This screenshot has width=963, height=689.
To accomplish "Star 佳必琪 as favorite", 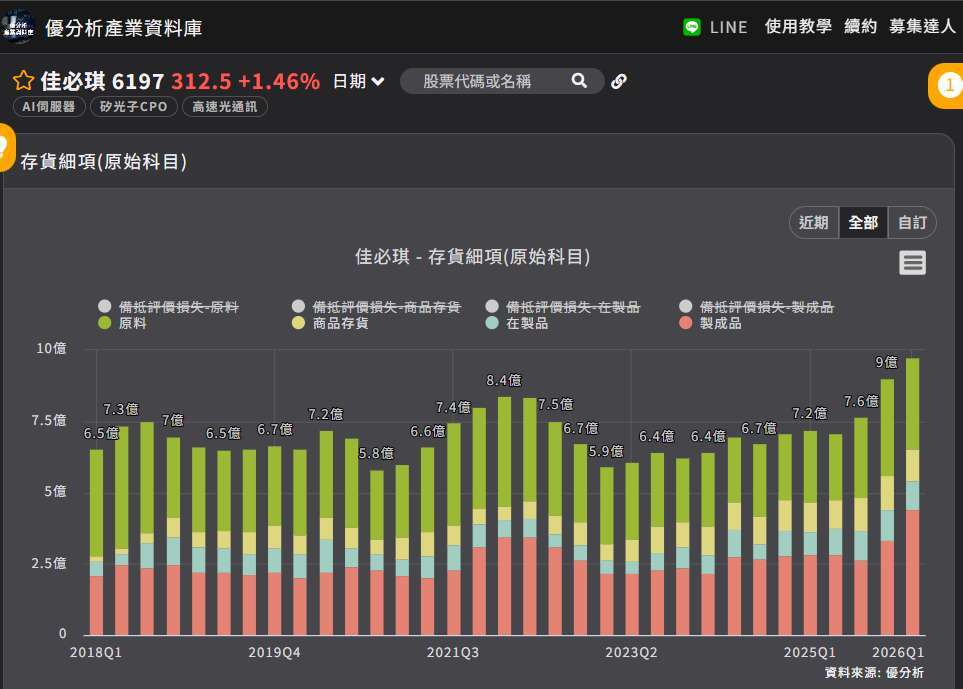I will [24, 80].
